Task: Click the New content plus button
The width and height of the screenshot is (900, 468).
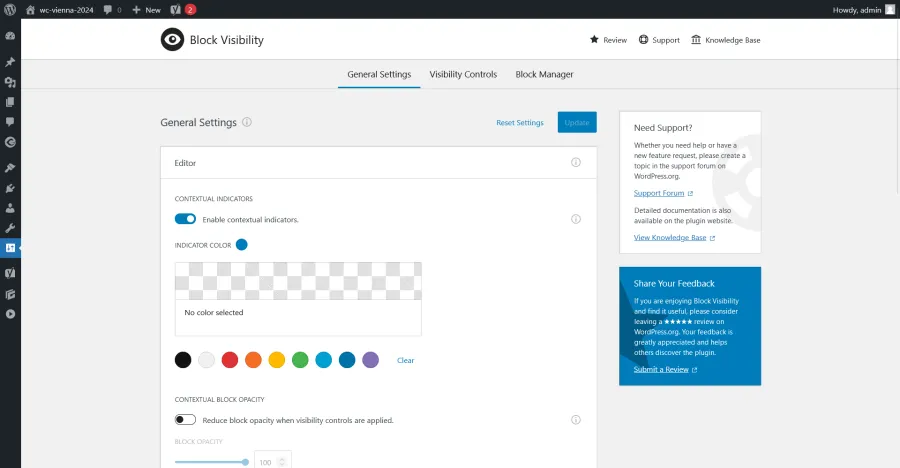Action: tap(146, 10)
